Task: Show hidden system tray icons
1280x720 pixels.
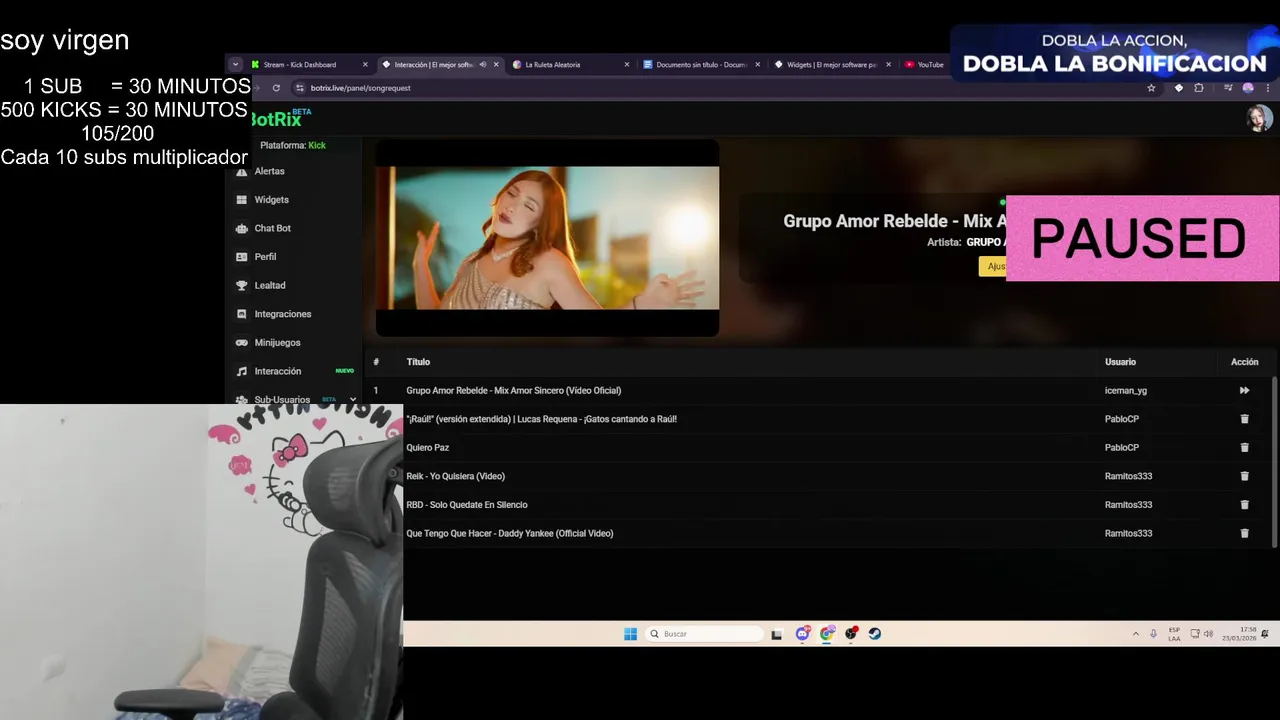Action: click(1135, 634)
